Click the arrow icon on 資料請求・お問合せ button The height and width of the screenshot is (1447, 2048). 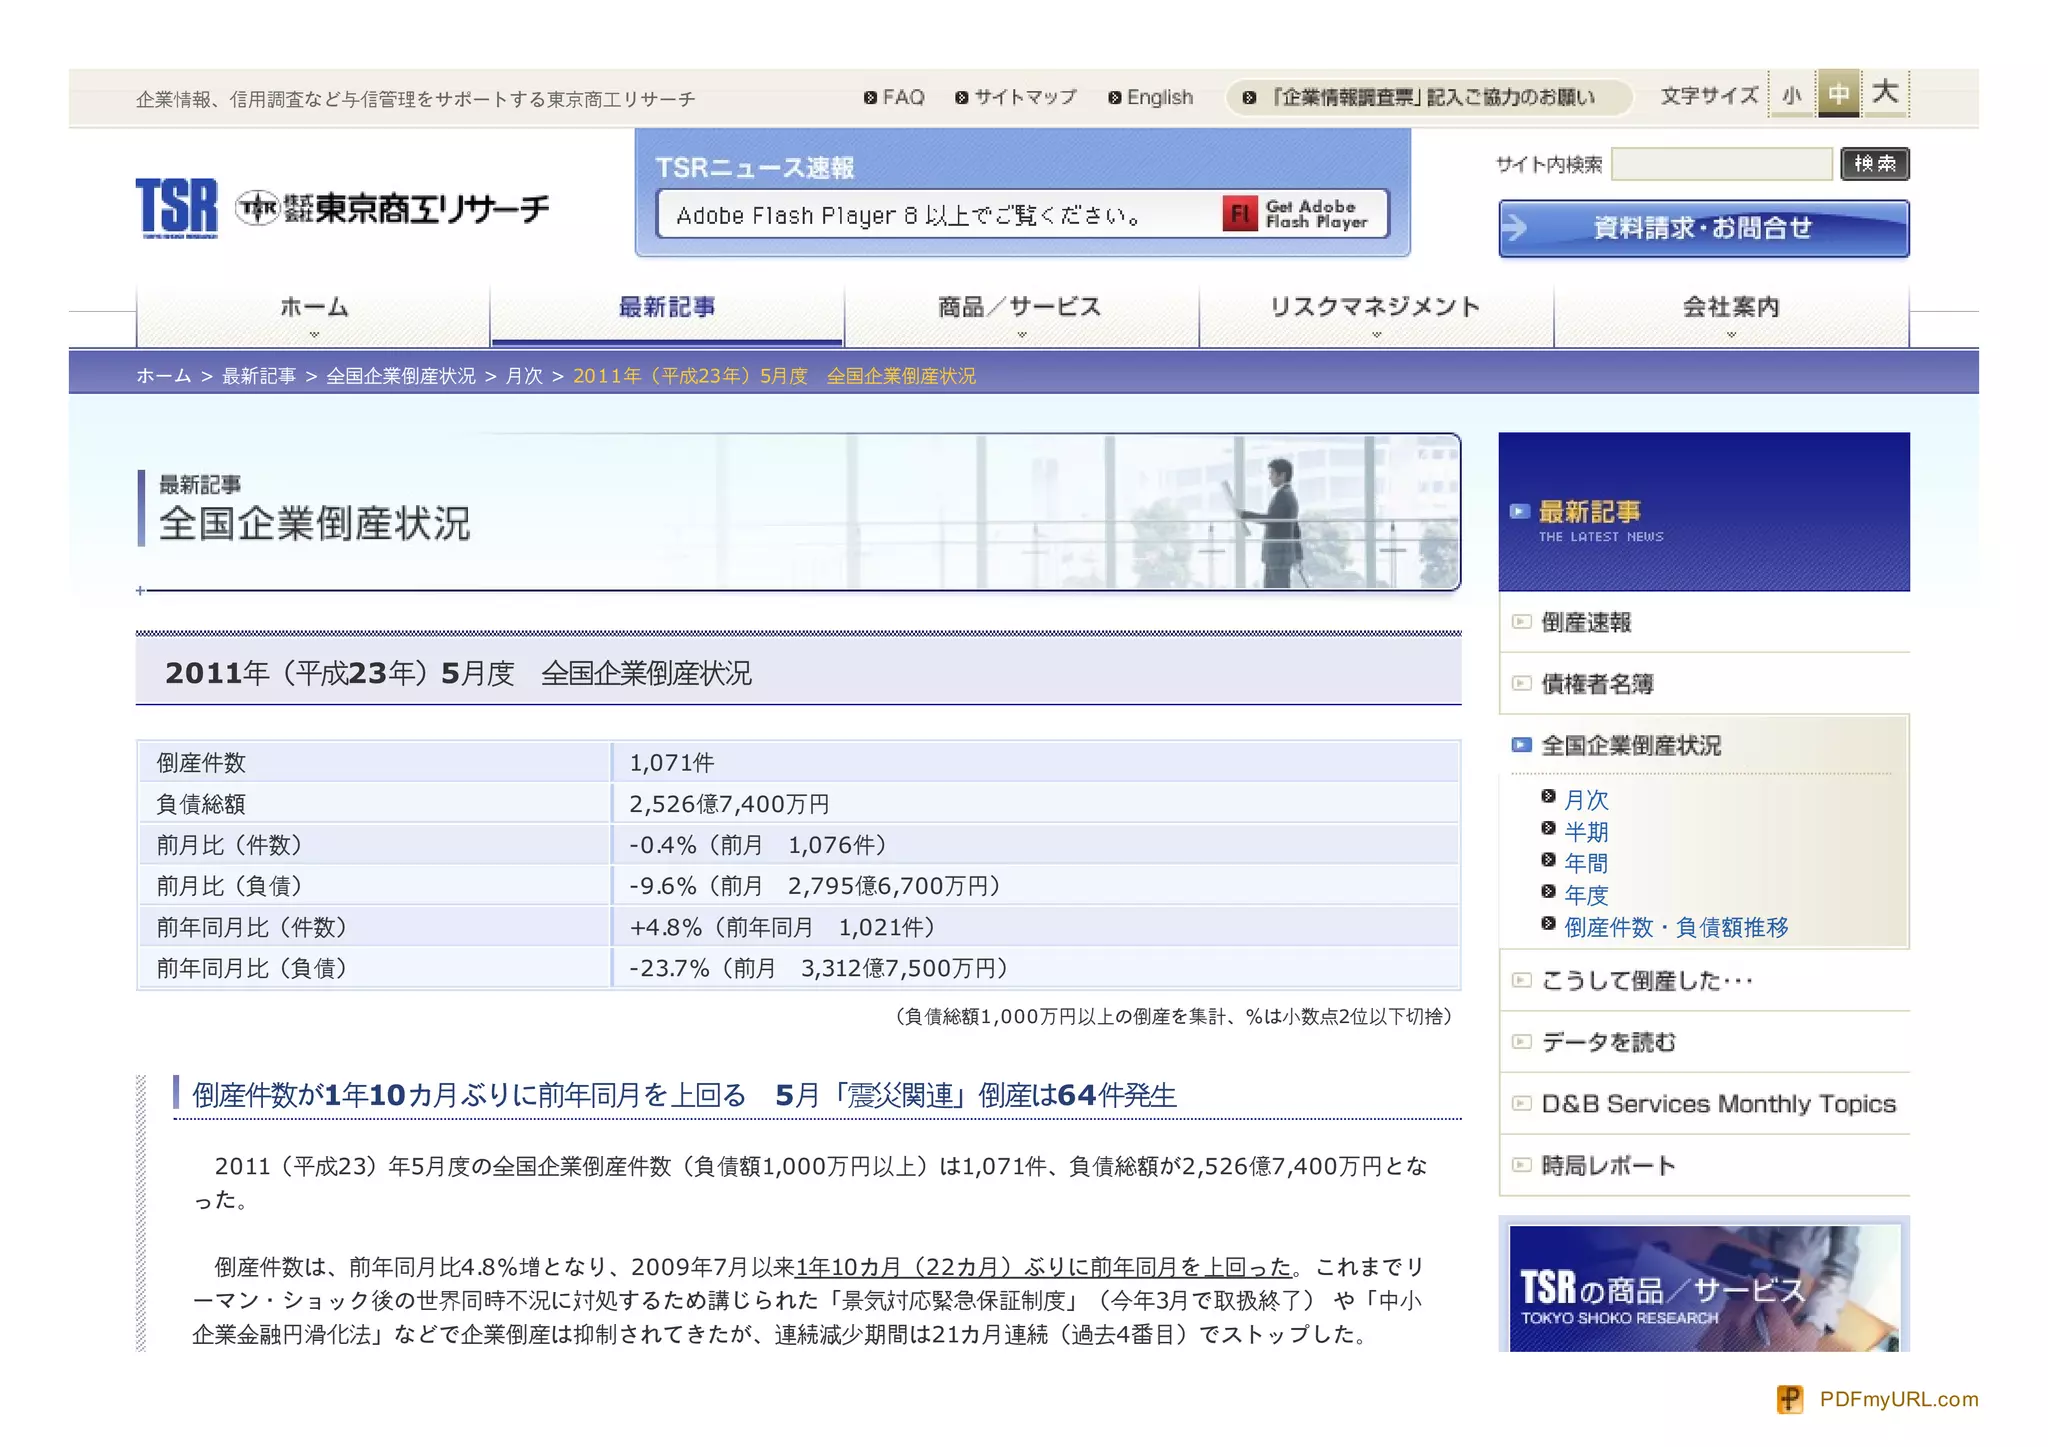(1516, 228)
